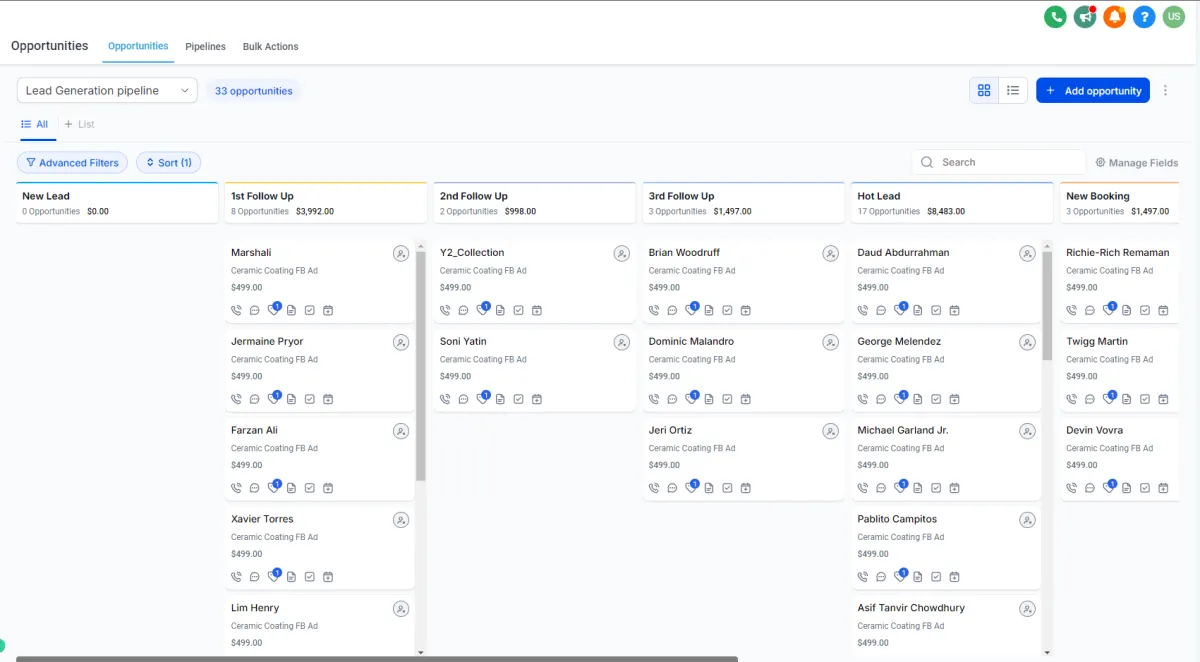Open the Lead Generation pipeline dropdown
The height and width of the screenshot is (662, 1200).
click(107, 91)
